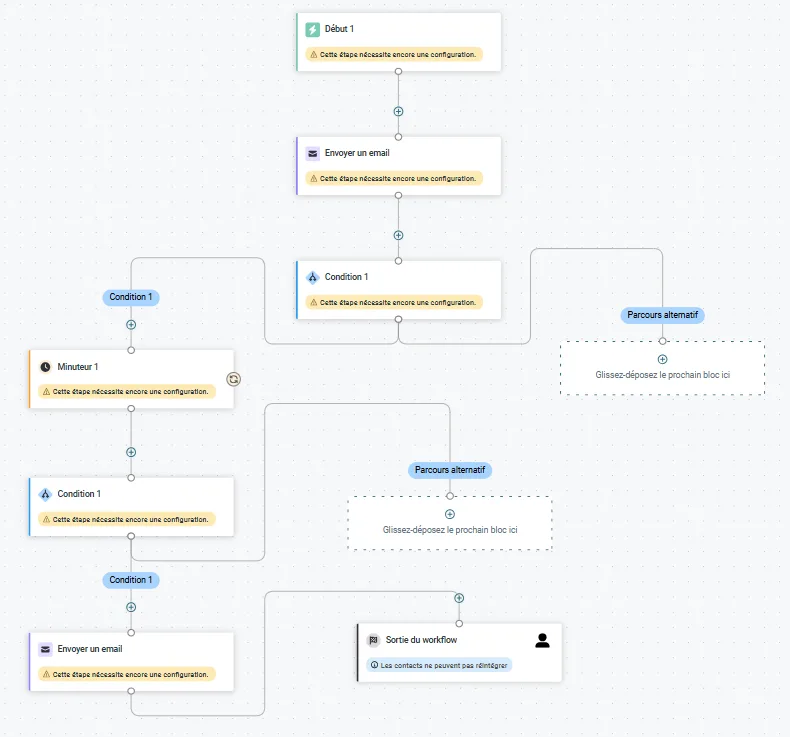Click the configuration warning on the top email block
The width and height of the screenshot is (790, 737).
coord(394,178)
